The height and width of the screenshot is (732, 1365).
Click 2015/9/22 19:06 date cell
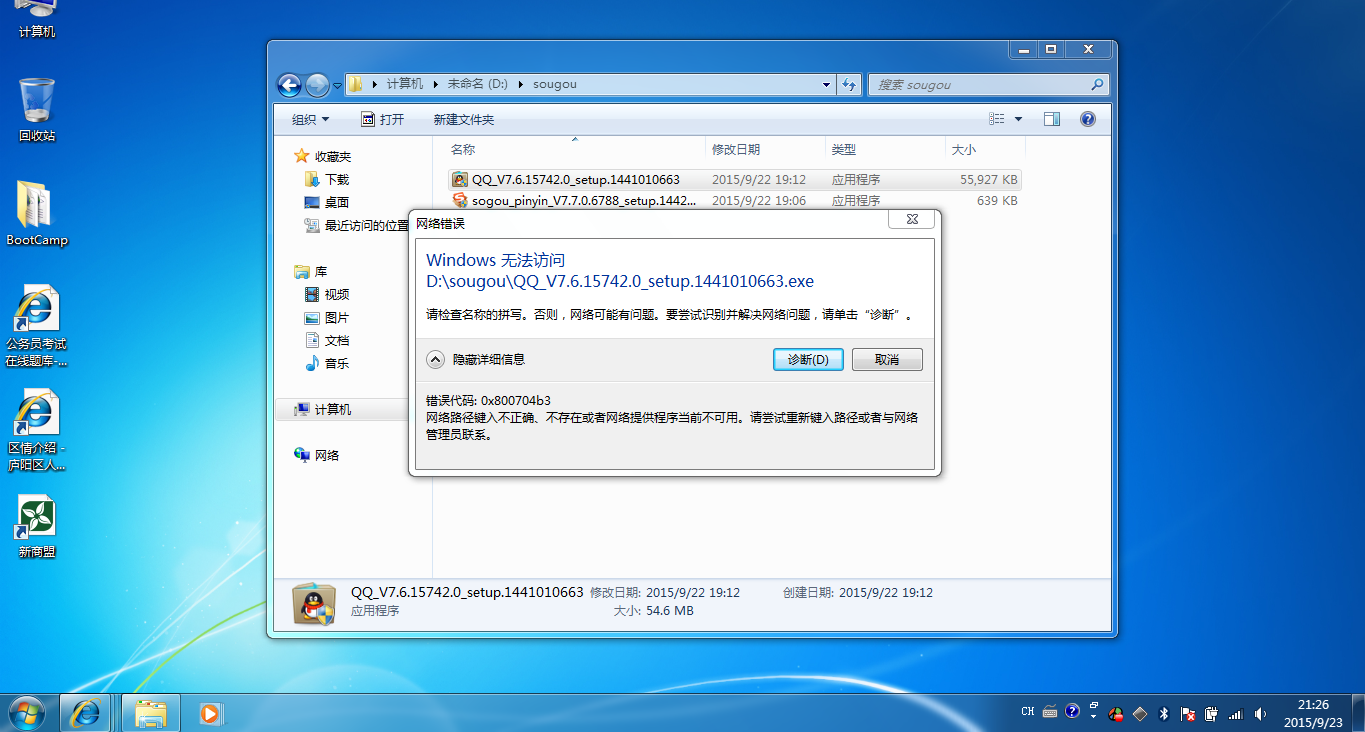759,201
